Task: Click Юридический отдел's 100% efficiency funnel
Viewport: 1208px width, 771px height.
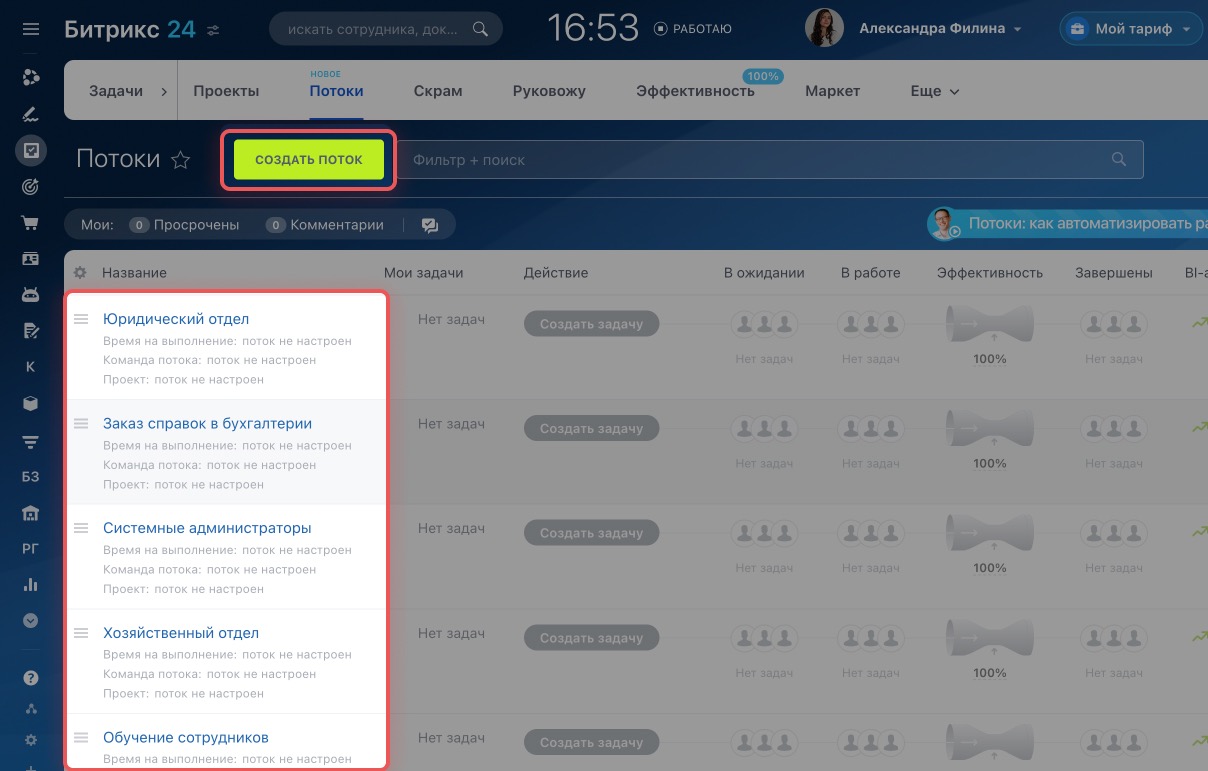Action: (x=989, y=326)
